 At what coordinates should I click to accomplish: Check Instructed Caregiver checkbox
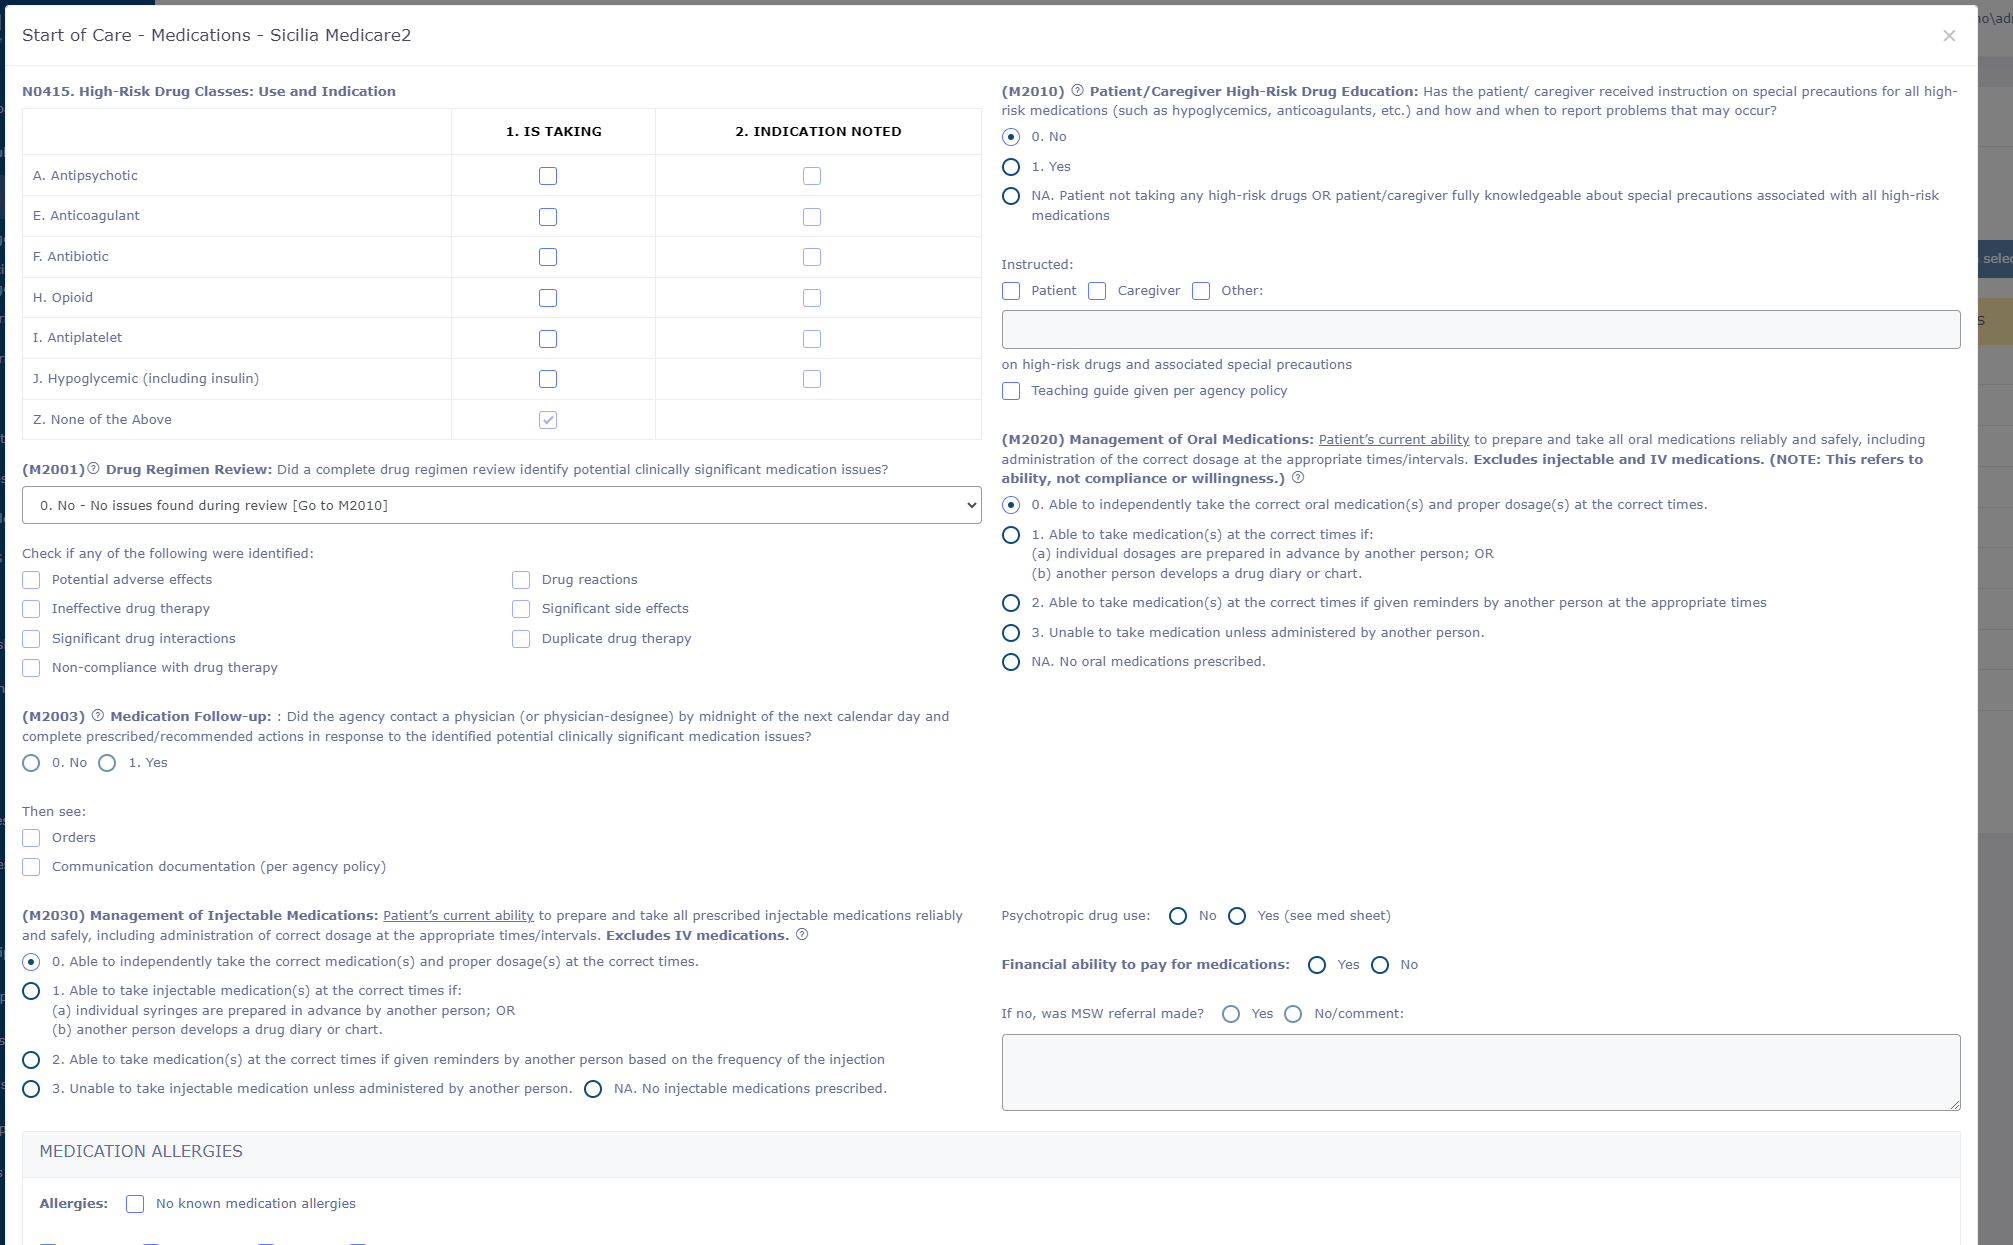tap(1097, 291)
